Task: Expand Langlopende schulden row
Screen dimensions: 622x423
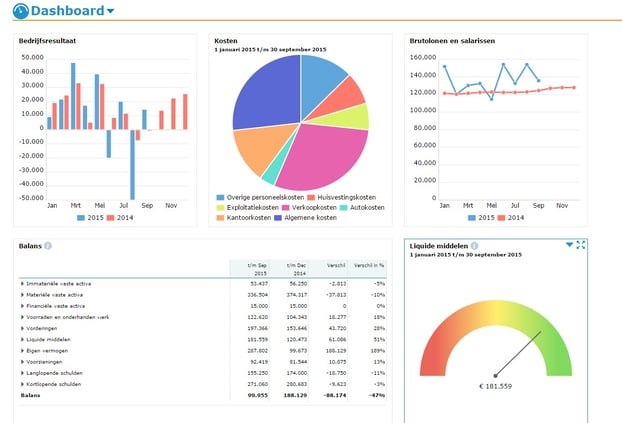Action: tap(22, 373)
